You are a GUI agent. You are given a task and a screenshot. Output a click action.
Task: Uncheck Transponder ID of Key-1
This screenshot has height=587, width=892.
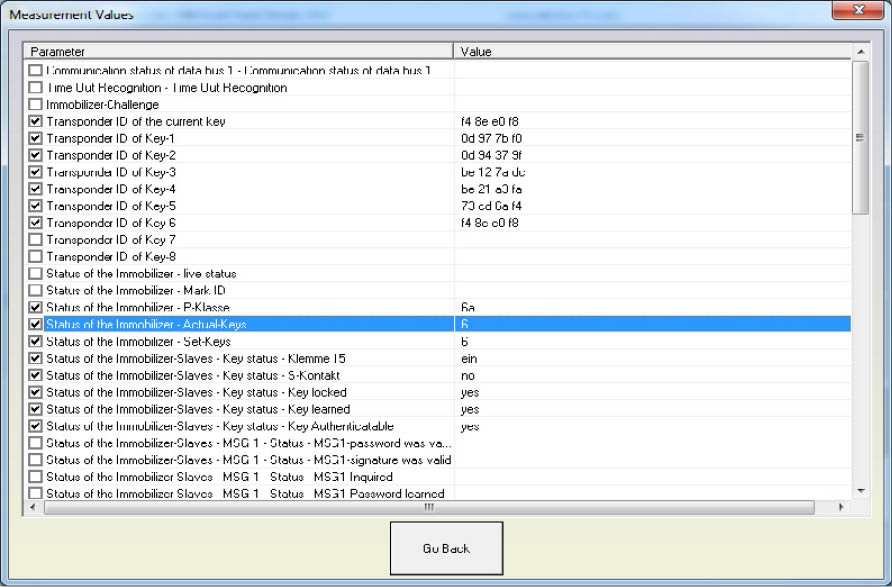[x=36, y=139]
